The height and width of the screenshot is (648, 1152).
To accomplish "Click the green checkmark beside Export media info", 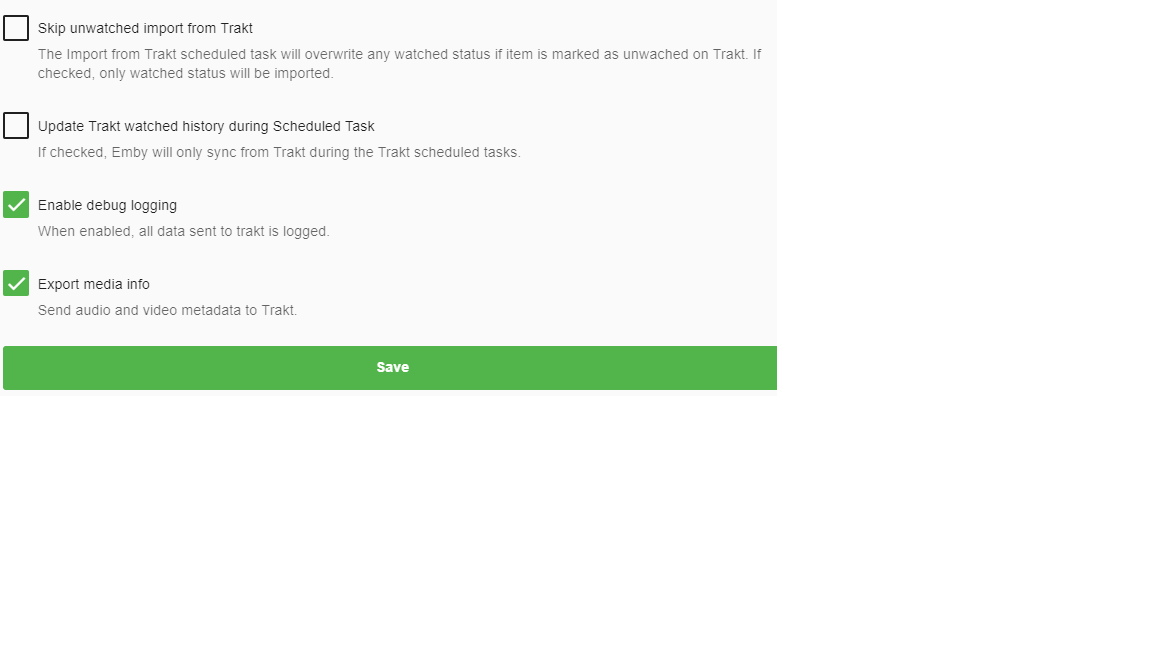I will click(x=16, y=284).
